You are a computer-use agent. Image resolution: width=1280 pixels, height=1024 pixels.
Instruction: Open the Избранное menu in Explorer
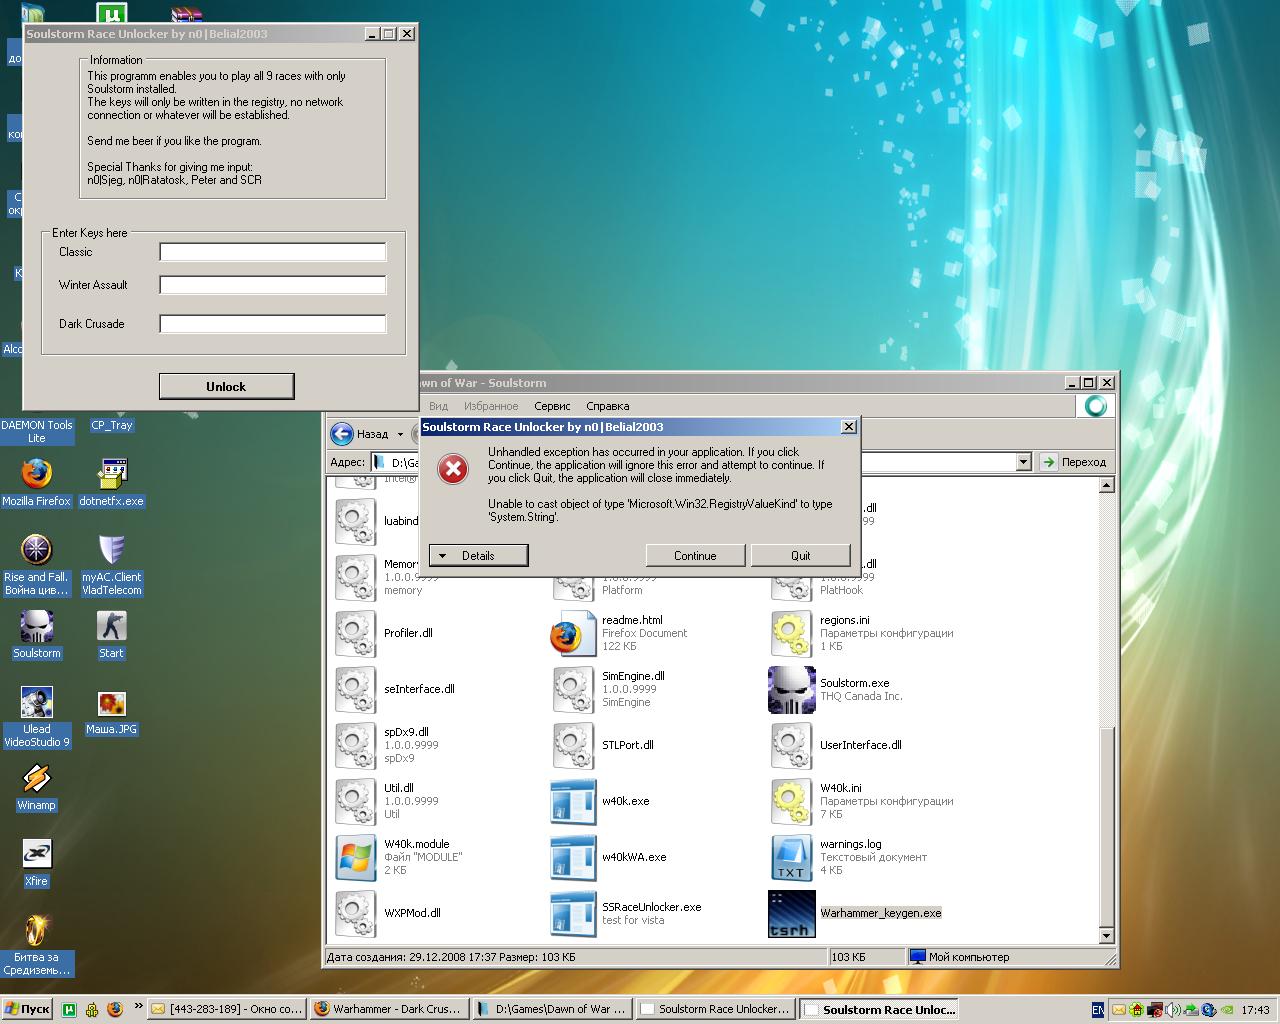(x=491, y=406)
